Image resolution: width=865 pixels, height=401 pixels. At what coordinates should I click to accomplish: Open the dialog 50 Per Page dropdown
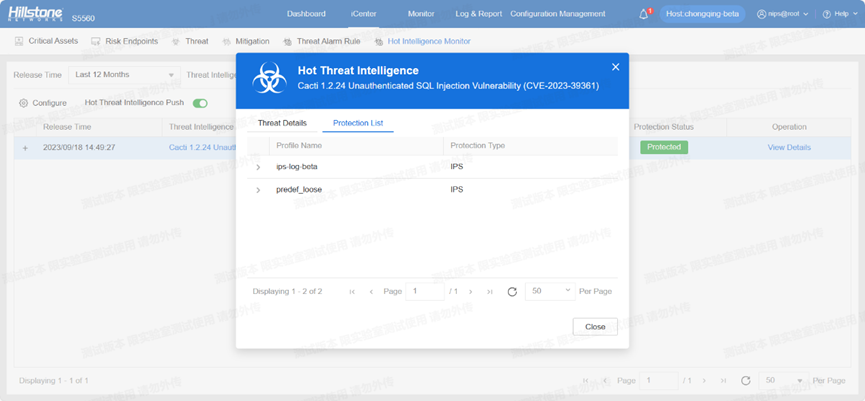tap(551, 291)
